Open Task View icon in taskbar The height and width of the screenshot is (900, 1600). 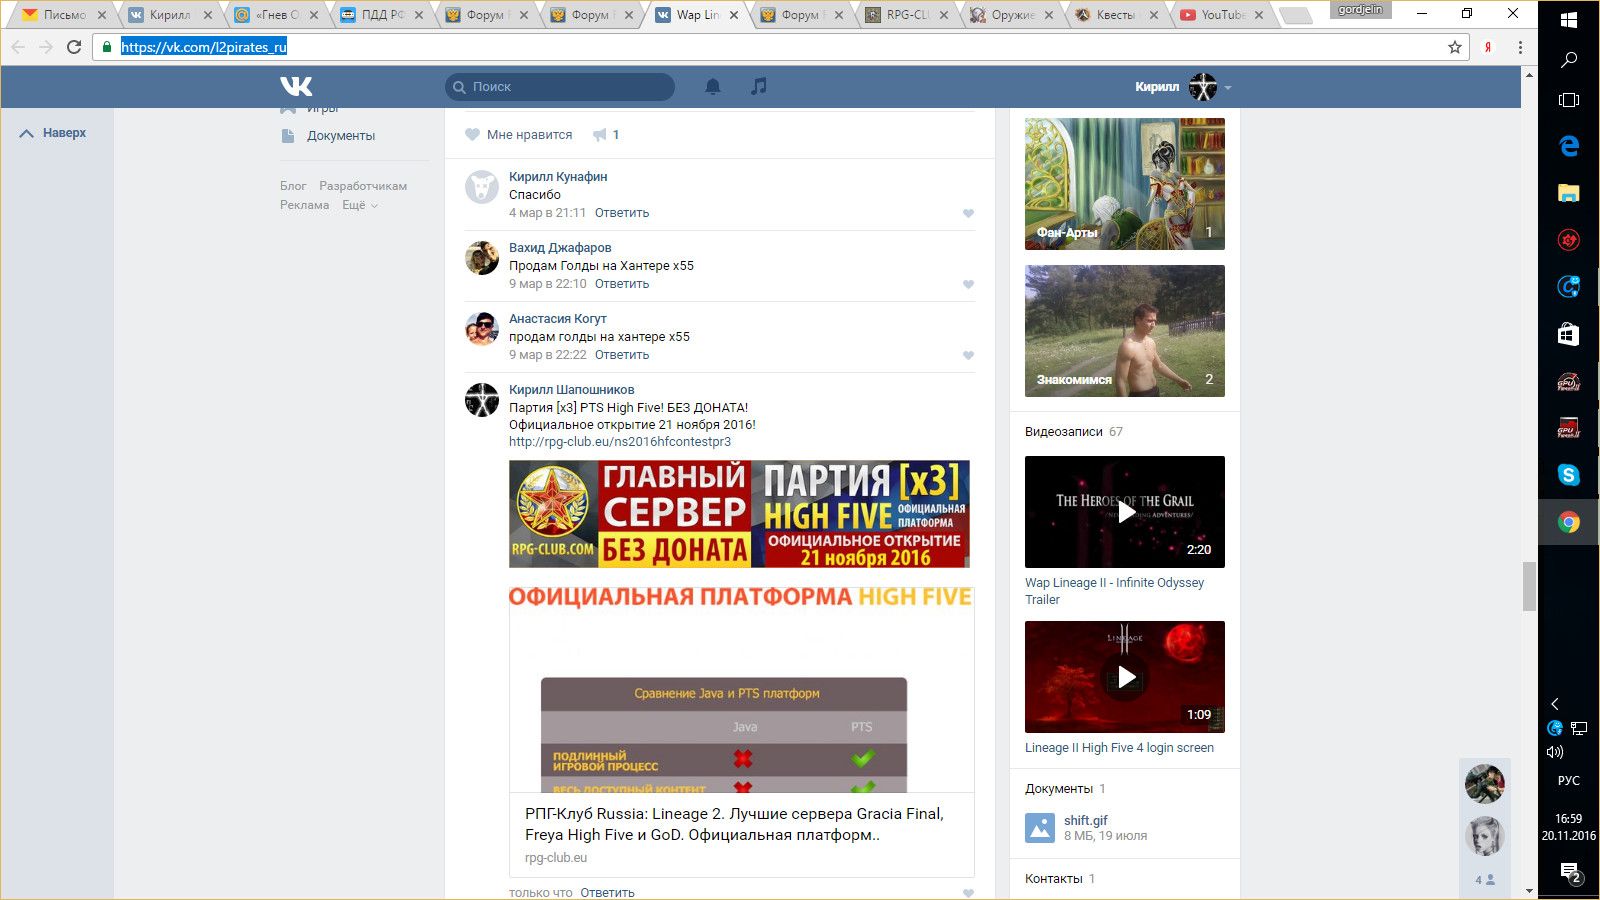tap(1569, 100)
